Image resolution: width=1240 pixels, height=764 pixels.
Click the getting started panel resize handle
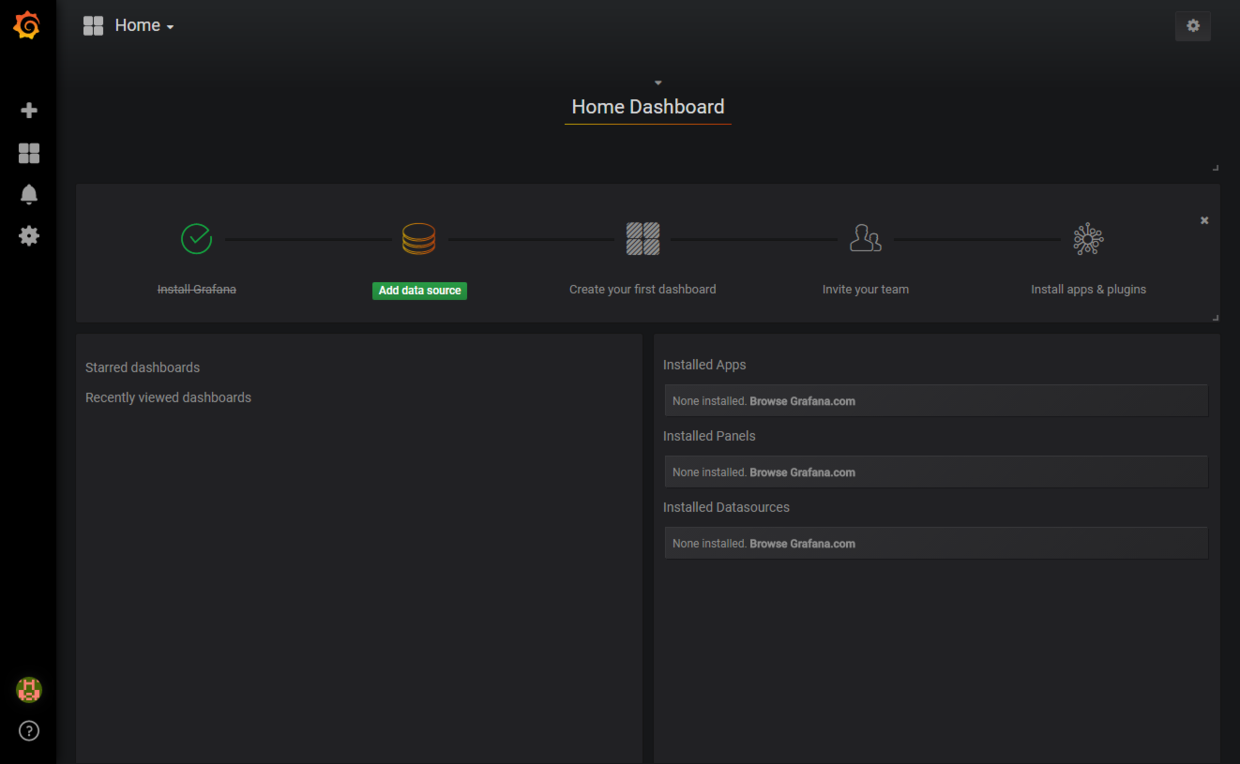point(1215,317)
